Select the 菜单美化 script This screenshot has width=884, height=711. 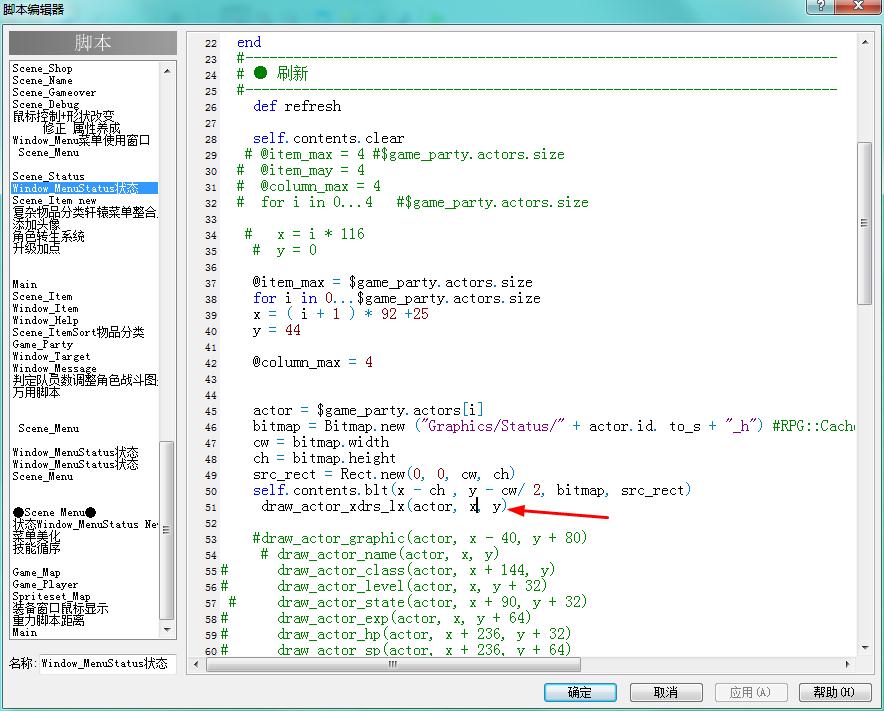coord(36,536)
